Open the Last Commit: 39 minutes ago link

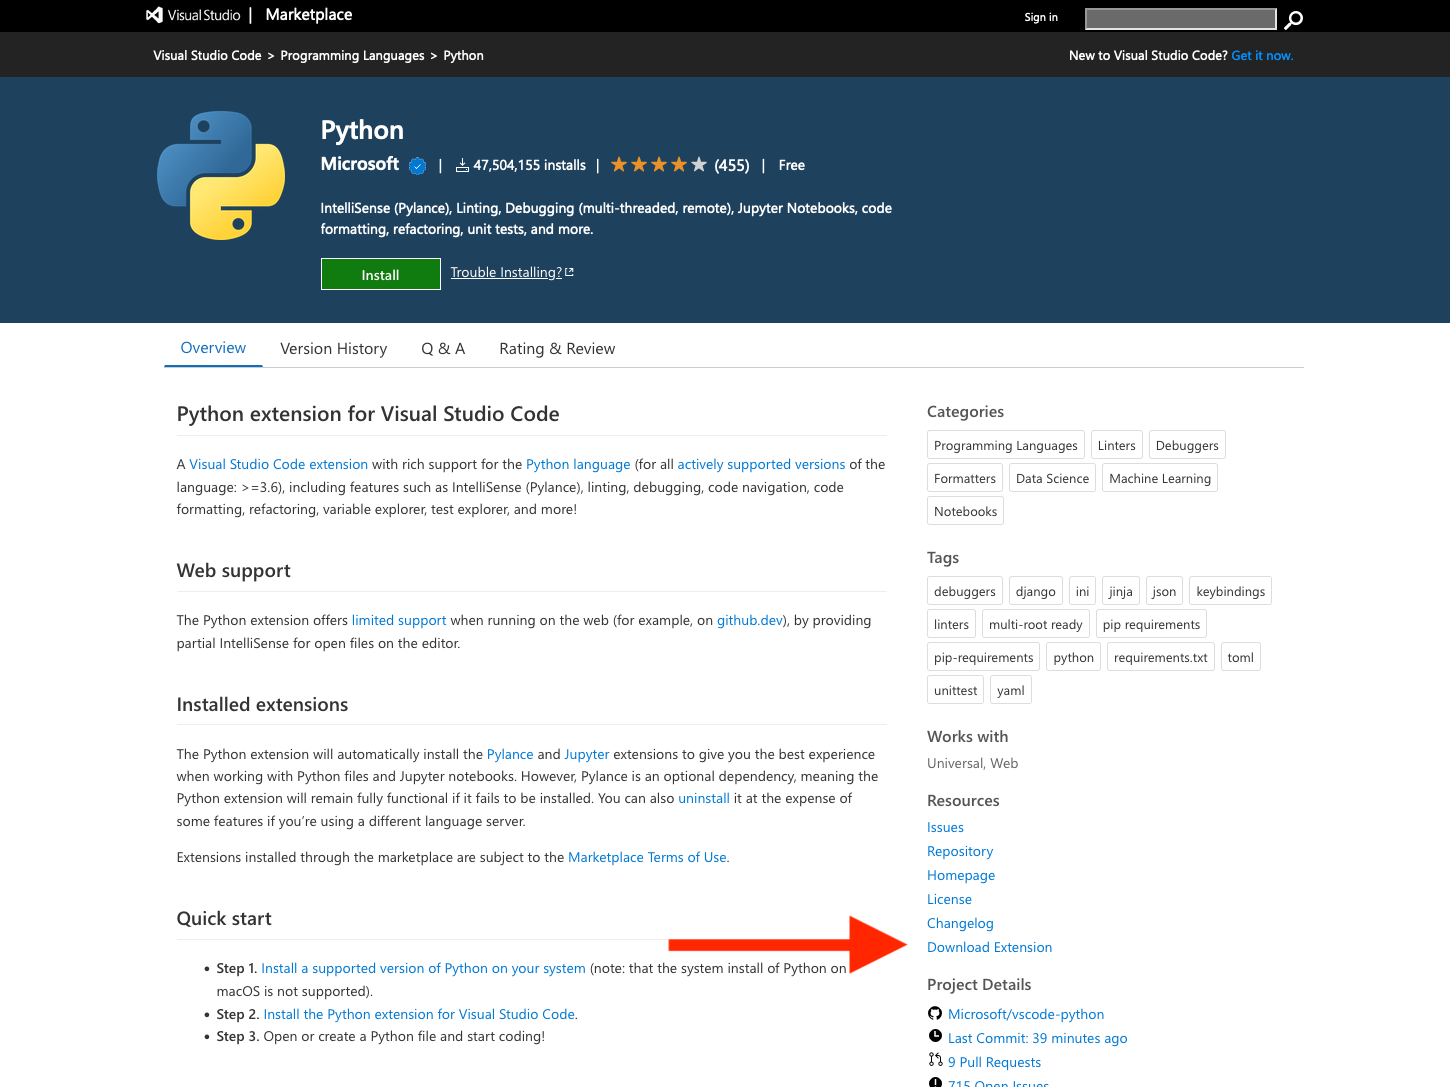1037,1038
